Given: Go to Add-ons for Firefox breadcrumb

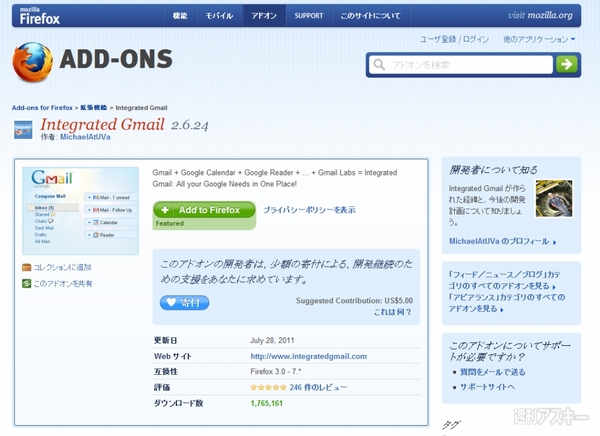Looking at the screenshot, I should click(x=42, y=108).
